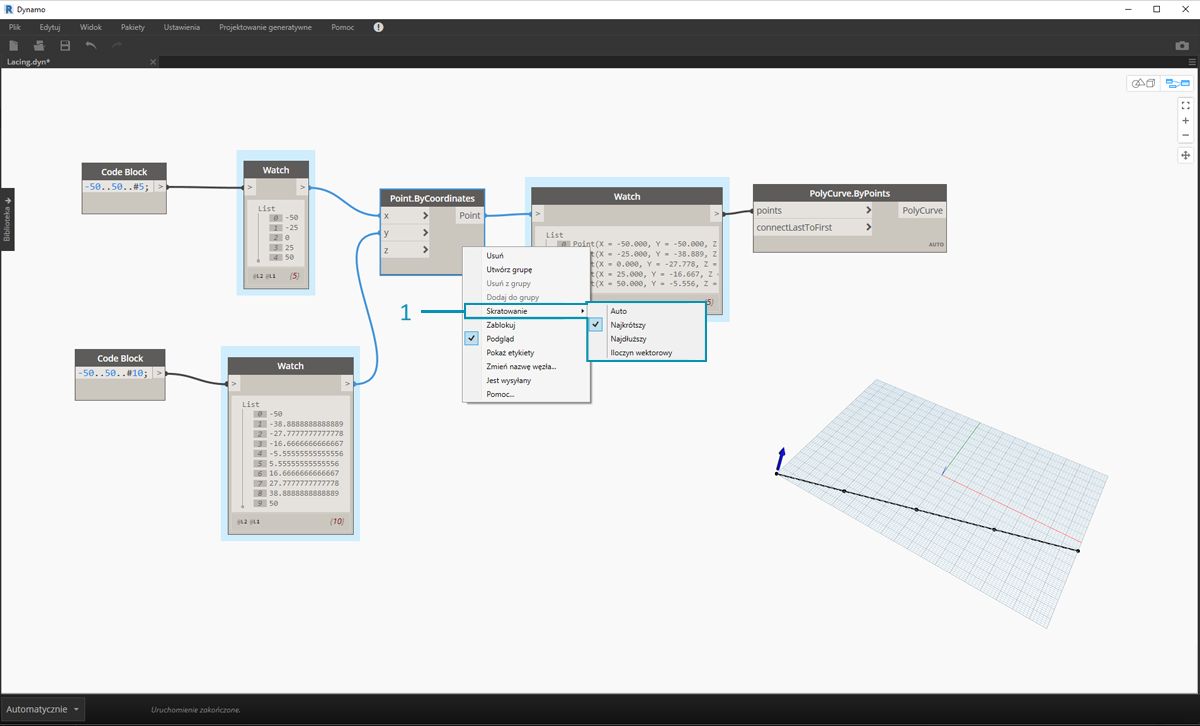Click the New file toolbar icon

click(14, 46)
